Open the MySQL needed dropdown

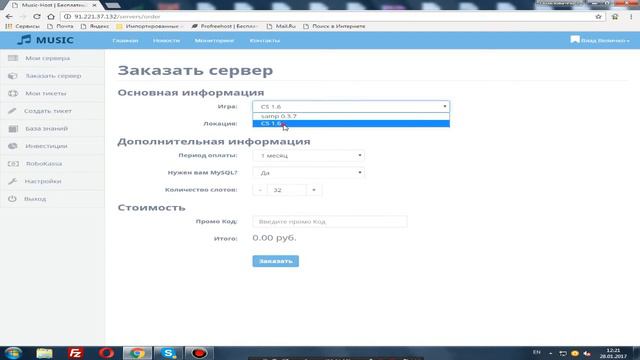[x=309, y=173]
